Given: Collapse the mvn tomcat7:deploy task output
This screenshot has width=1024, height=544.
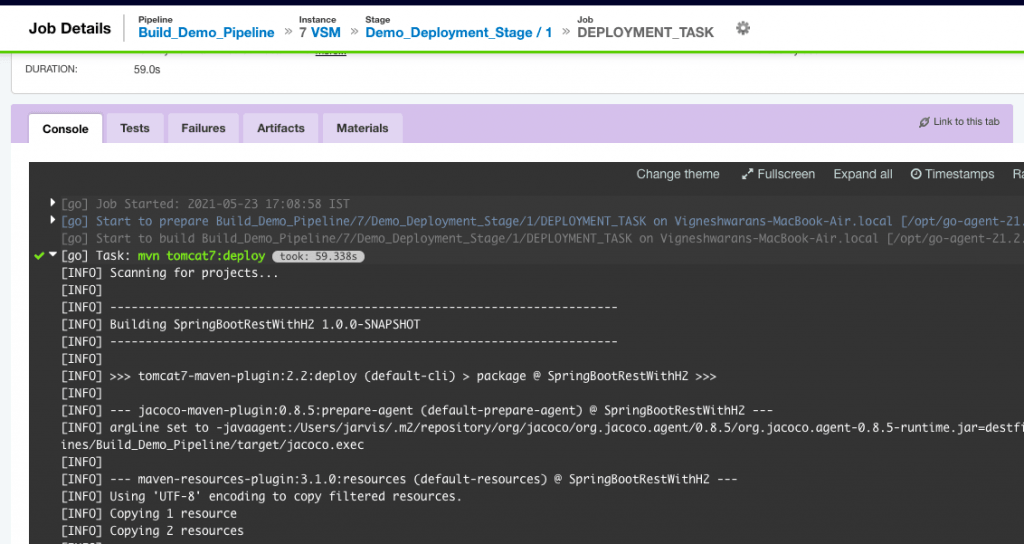Looking at the screenshot, I should tap(53, 256).
